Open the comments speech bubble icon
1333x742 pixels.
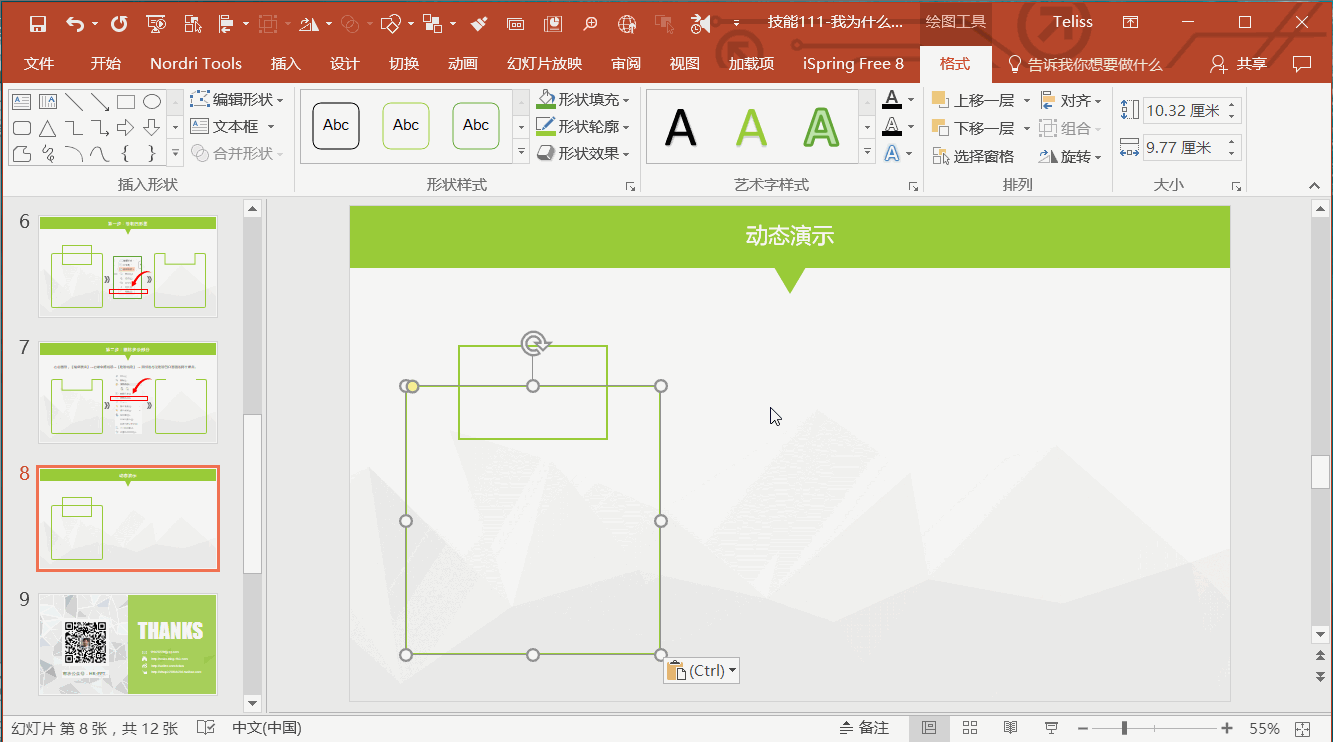click(1302, 64)
